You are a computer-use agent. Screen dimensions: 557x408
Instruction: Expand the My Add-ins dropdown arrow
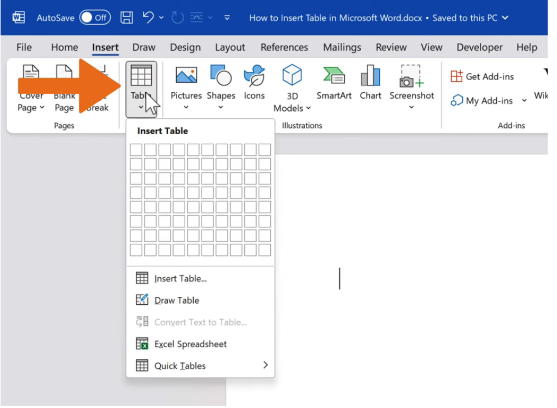click(524, 100)
